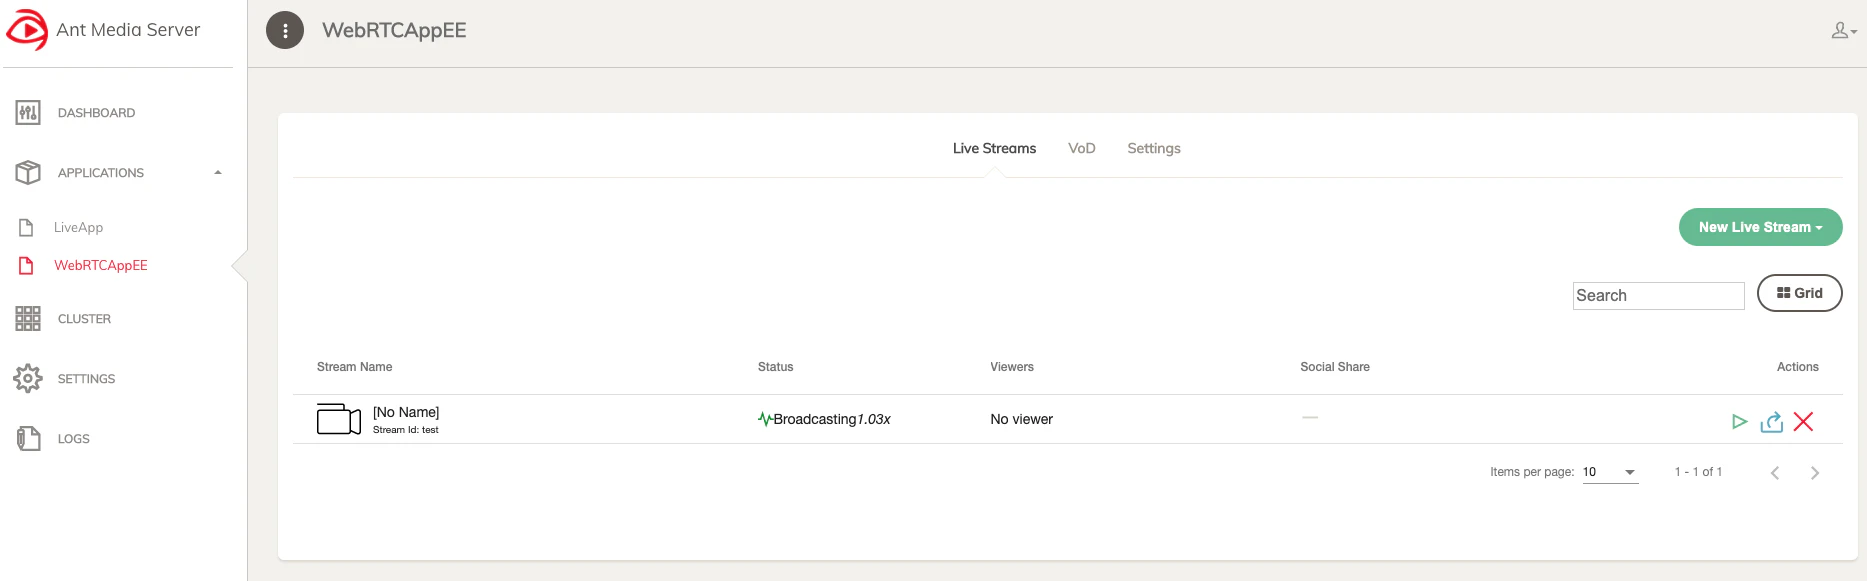Go to the previous page of streams
The width and height of the screenshot is (1867, 581).
[x=1775, y=473]
